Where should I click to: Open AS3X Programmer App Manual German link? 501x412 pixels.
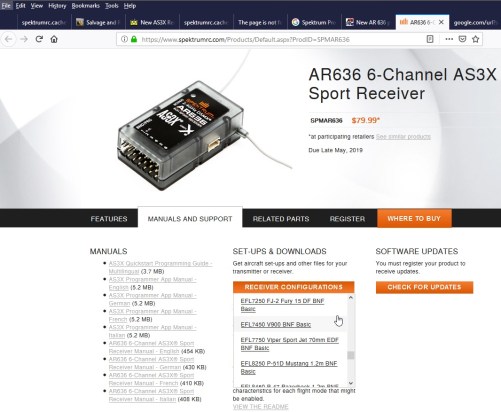[x=152, y=299]
